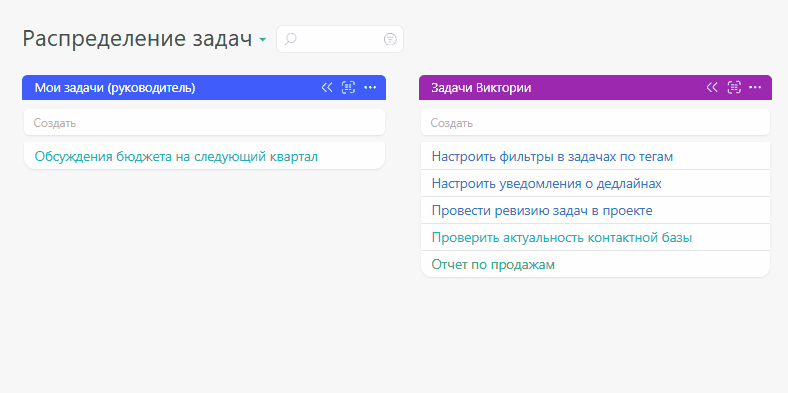This screenshot has width=788, height=393.
Task: Open task Настроить фильтры в задачах по тегам
Action: click(x=552, y=156)
